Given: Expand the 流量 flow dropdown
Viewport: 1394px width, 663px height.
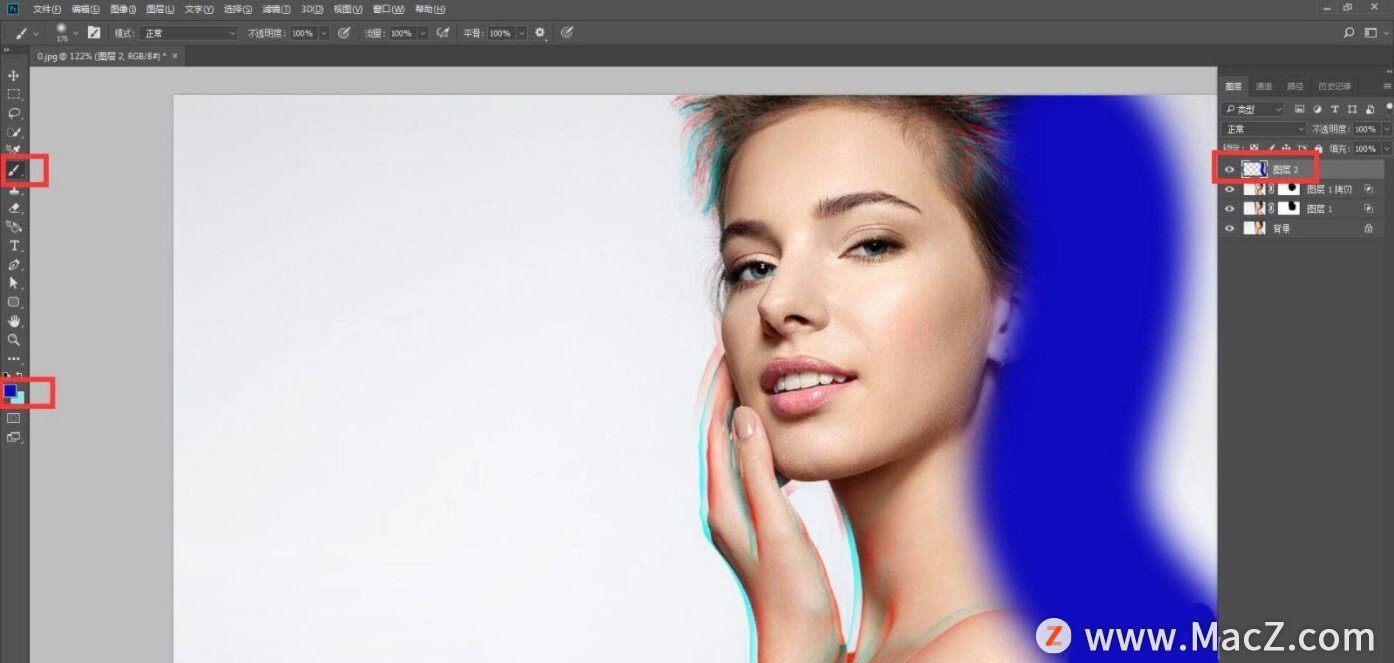Looking at the screenshot, I should pyautogui.click(x=422, y=33).
